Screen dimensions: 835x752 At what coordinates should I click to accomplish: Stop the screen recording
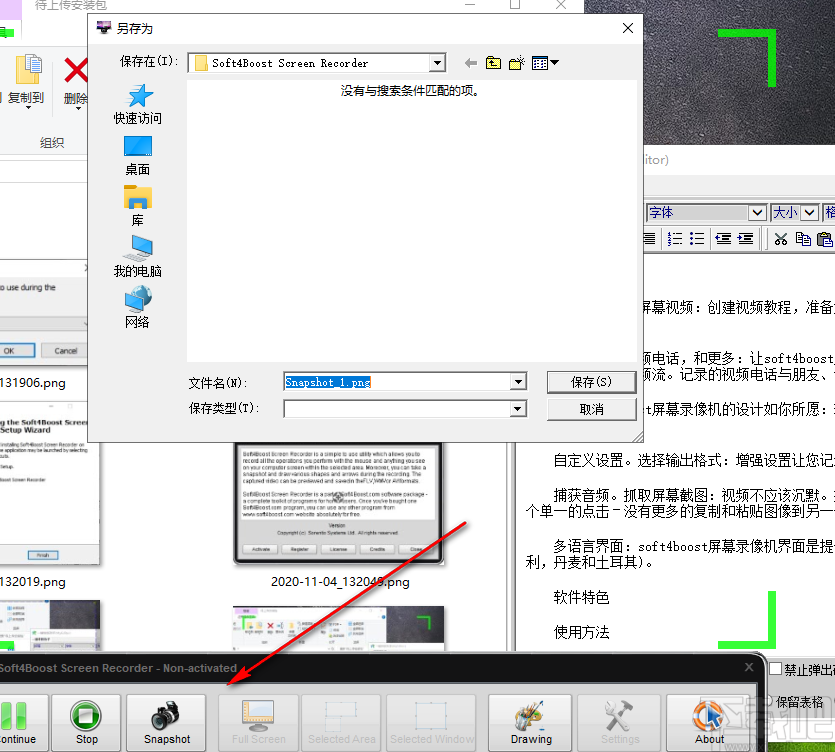(86, 722)
